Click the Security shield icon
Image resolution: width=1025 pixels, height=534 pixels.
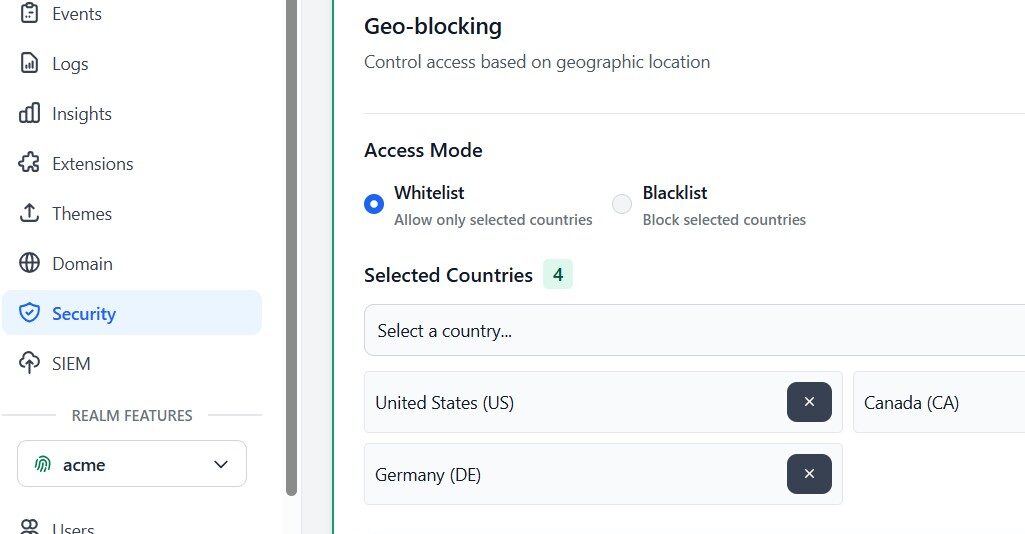[x=30, y=314]
